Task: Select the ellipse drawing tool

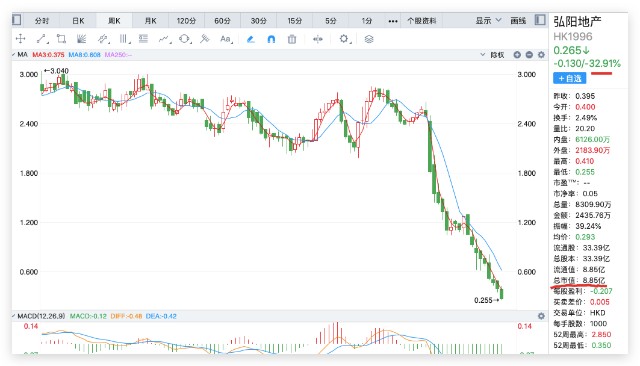Action: coord(184,39)
